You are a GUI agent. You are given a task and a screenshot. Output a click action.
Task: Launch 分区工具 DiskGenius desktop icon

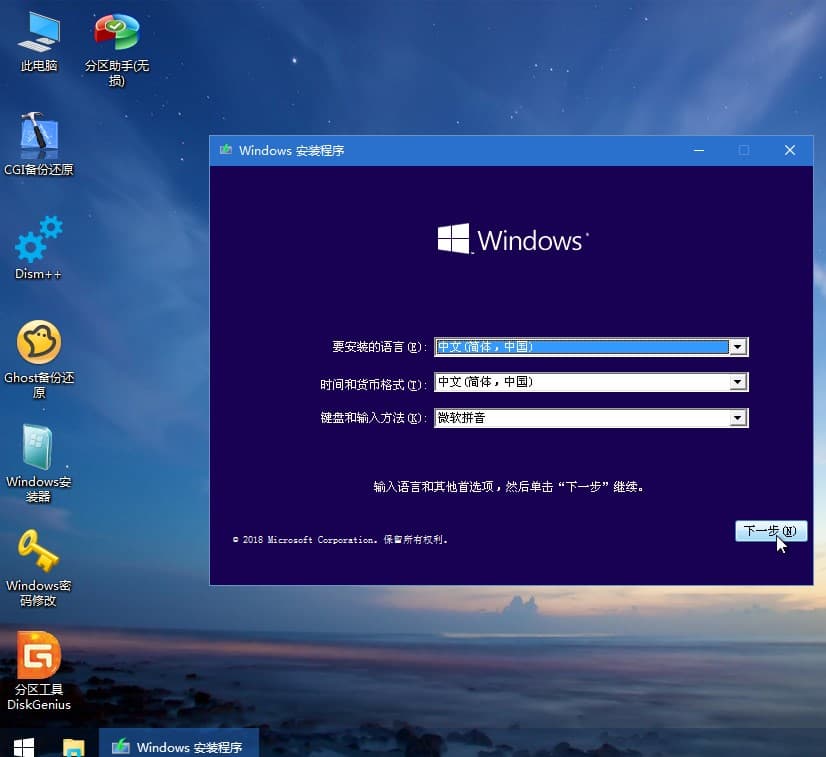tap(39, 671)
